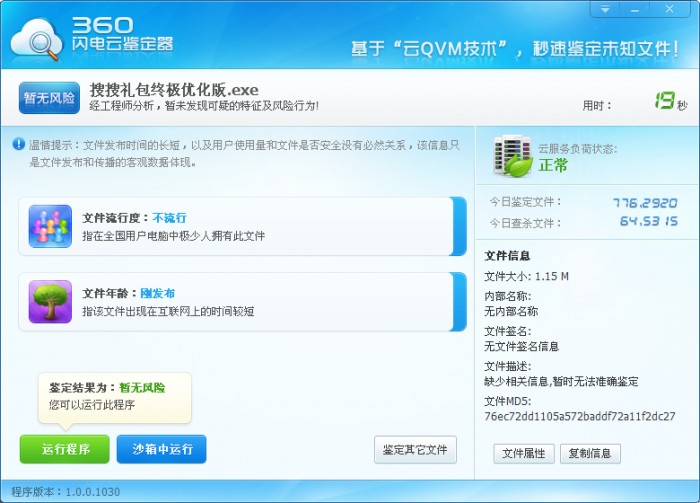This screenshot has height=503, width=700.
Task: Click the elapsed time 19 秒 display
Action: point(671,101)
